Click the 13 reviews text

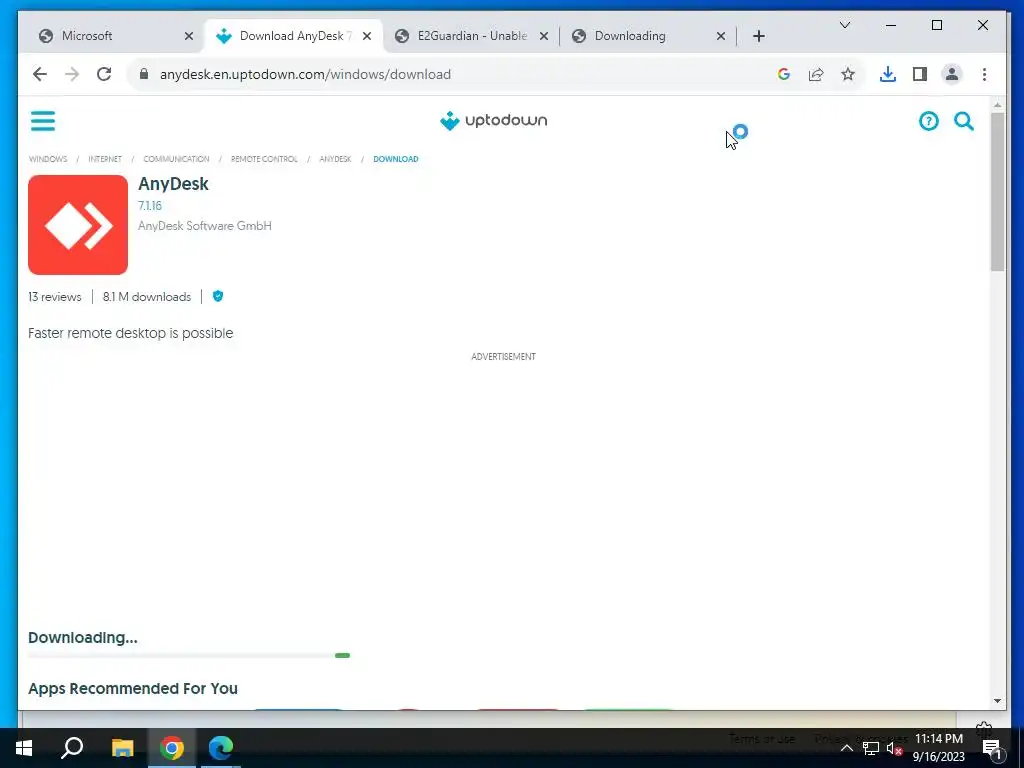click(55, 296)
